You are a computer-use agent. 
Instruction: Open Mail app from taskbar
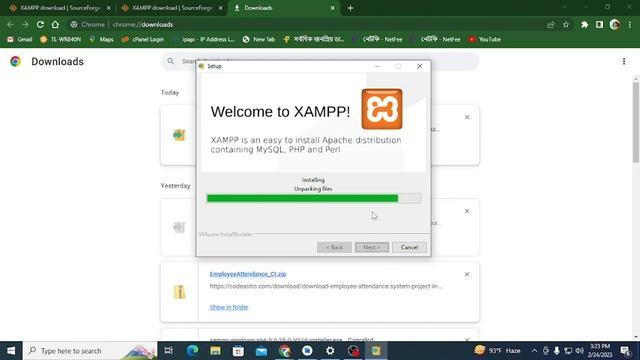(x=261, y=351)
